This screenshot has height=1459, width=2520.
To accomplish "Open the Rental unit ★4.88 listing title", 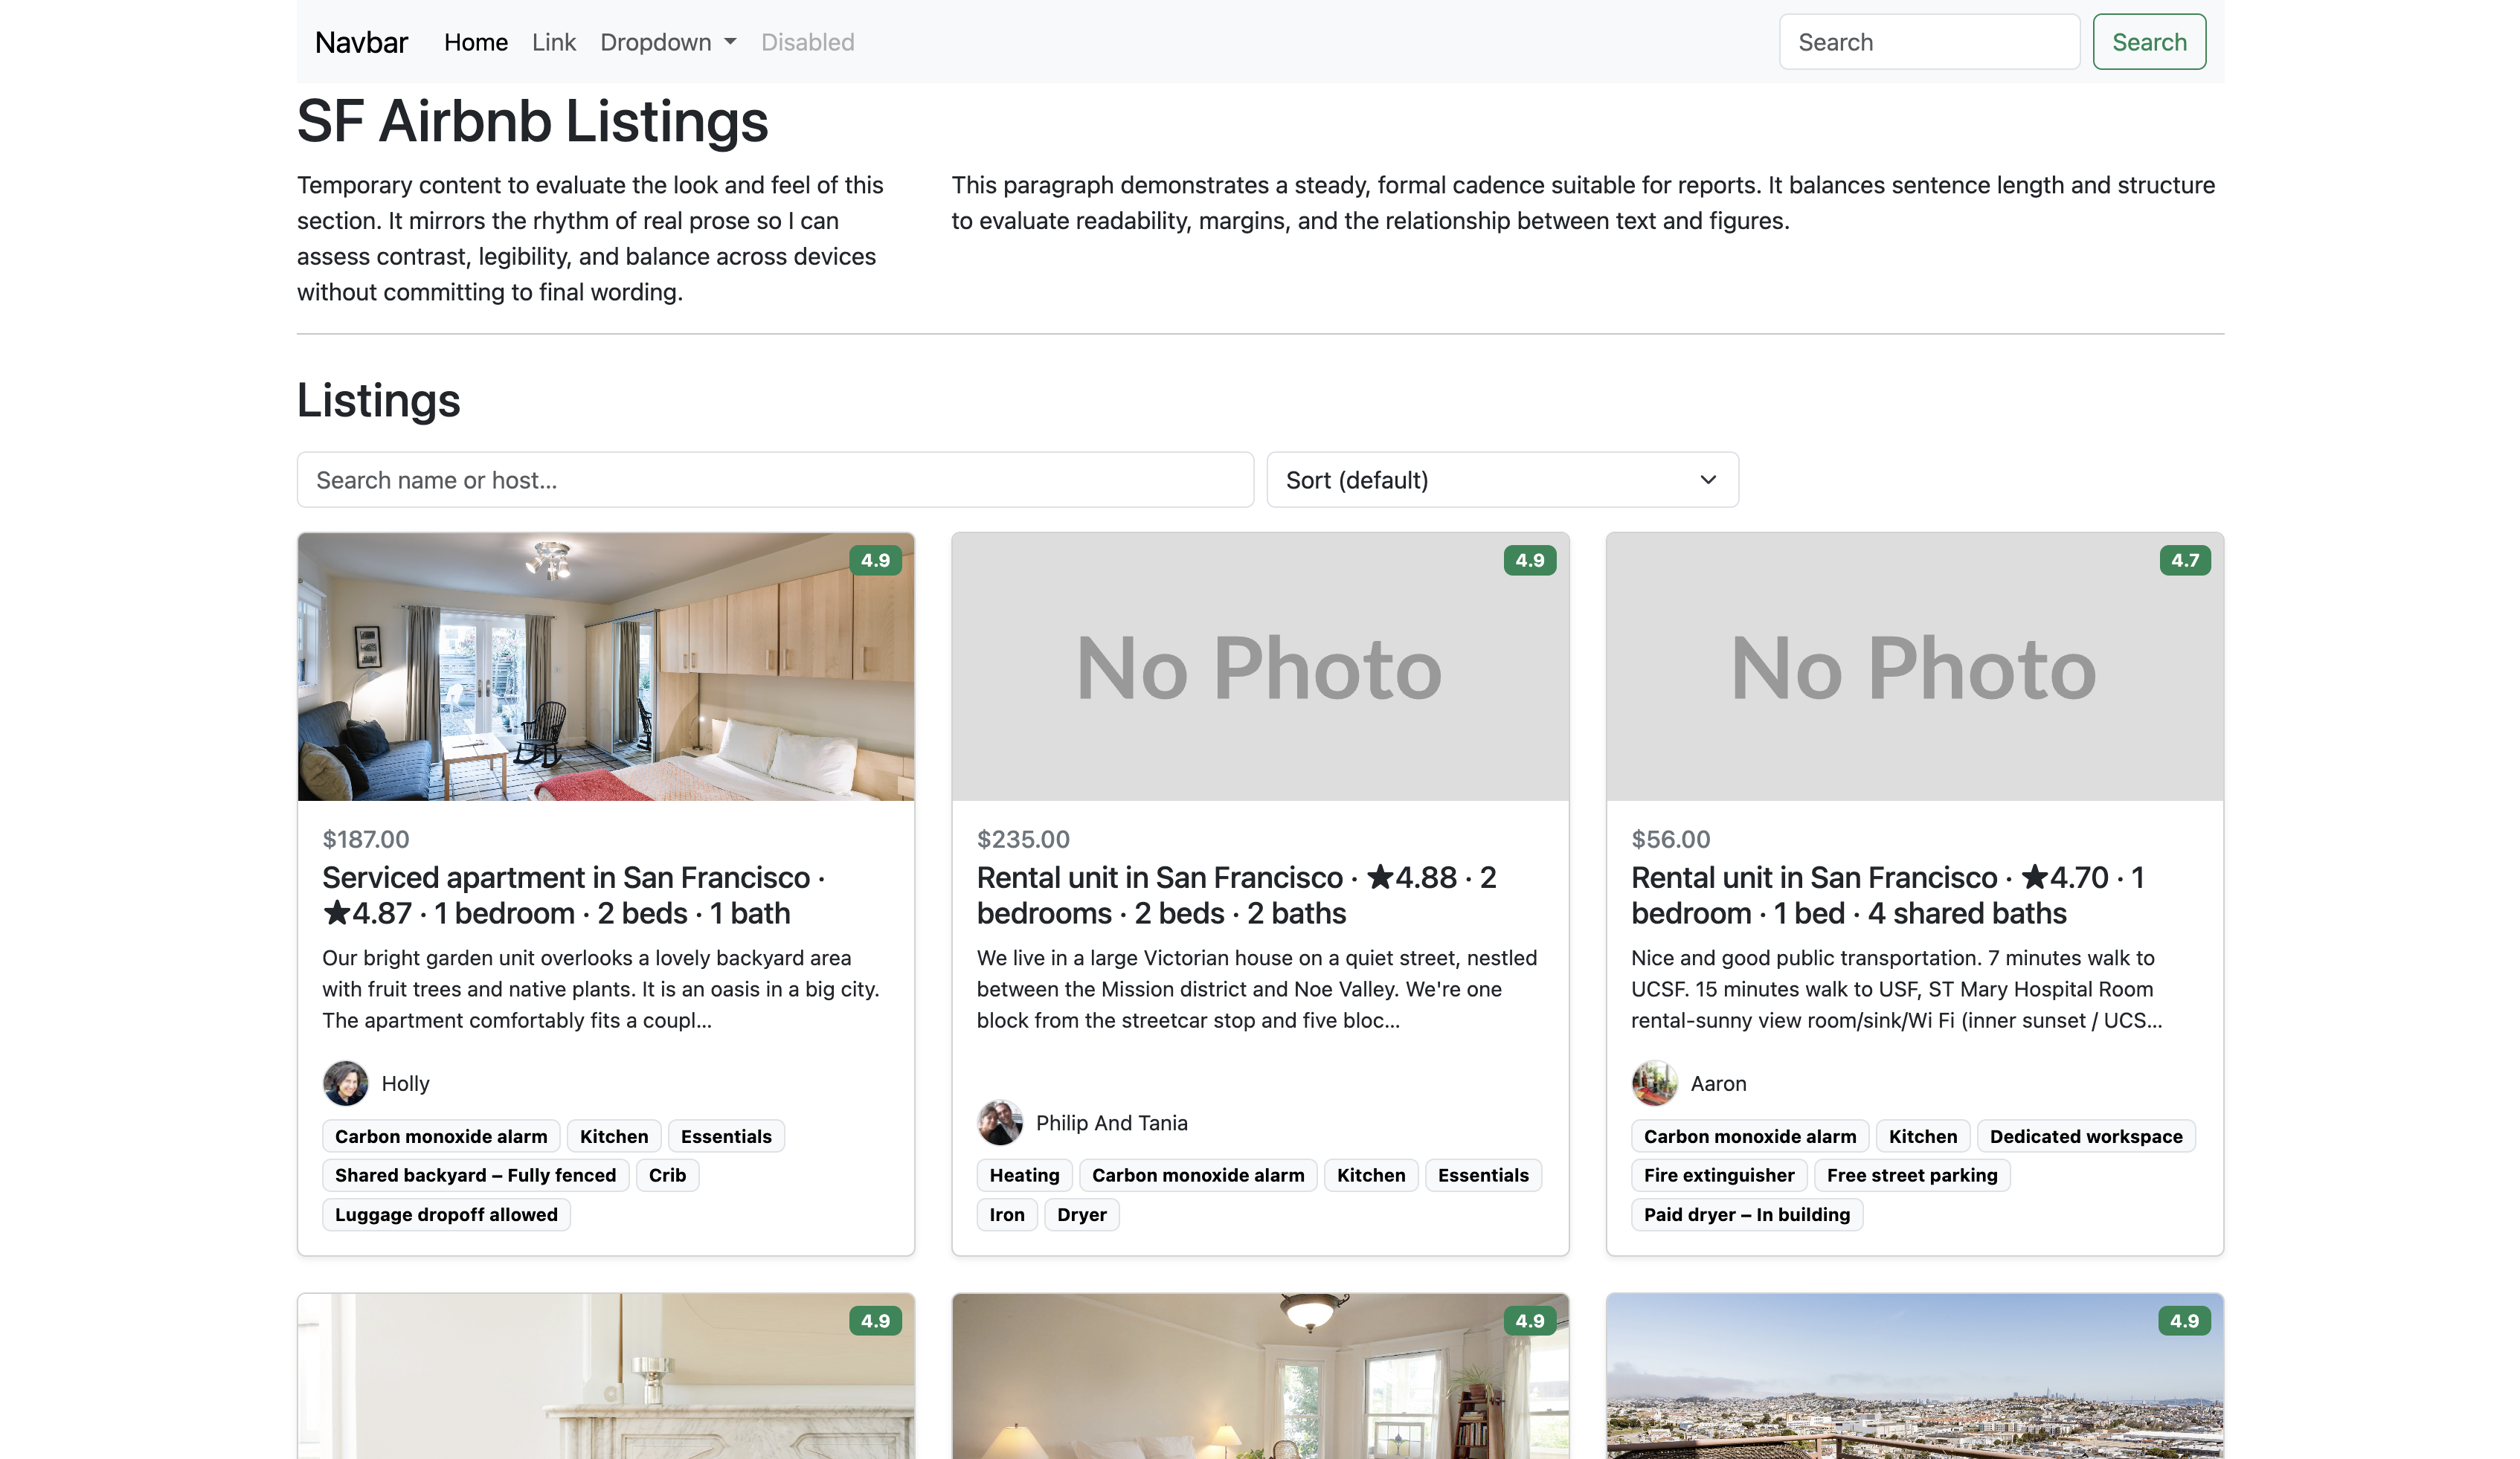I will pos(1236,895).
